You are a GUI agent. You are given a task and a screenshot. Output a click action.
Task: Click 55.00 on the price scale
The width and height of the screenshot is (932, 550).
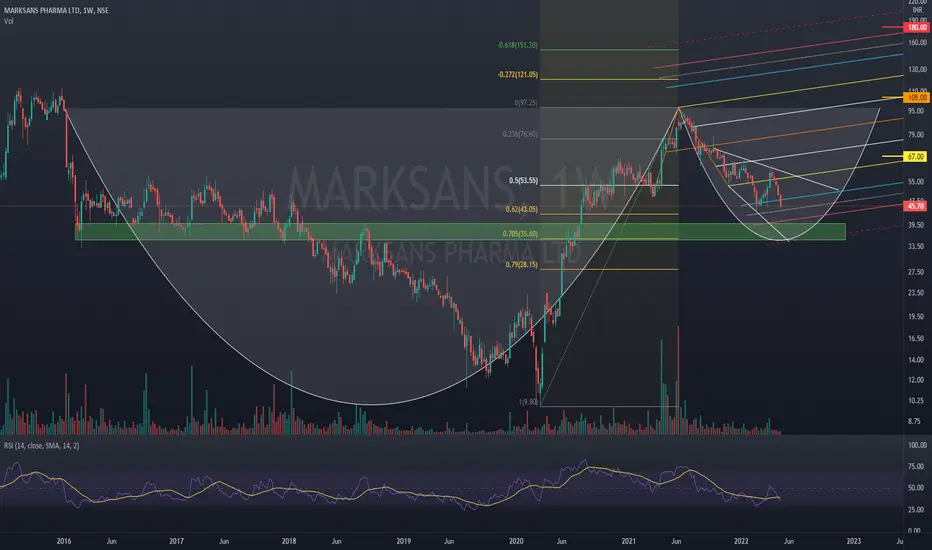pos(916,182)
